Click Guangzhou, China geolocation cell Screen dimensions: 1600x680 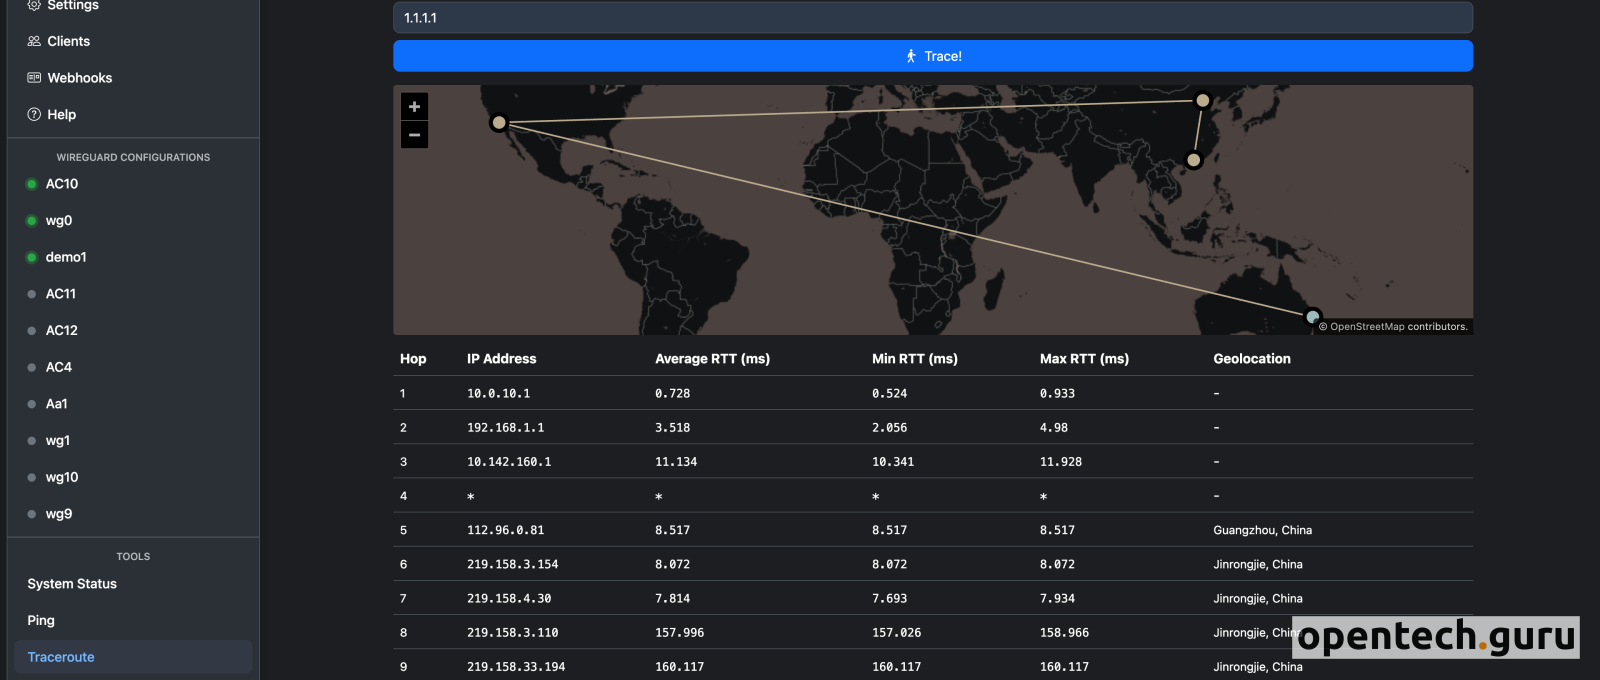(x=1263, y=530)
